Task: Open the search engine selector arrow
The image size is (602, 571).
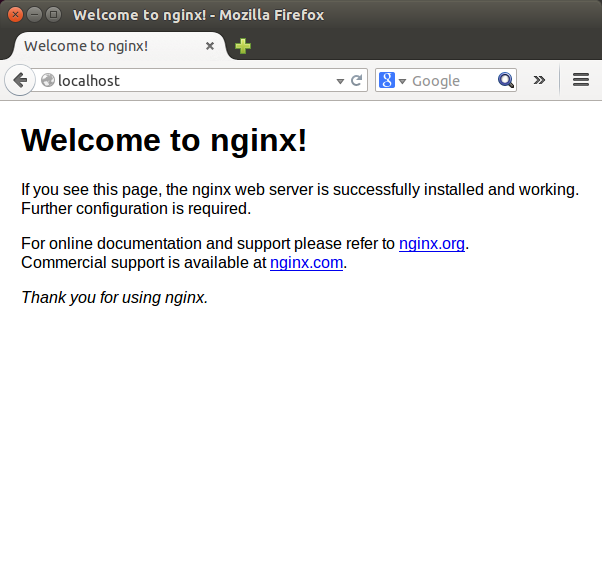Action: [x=402, y=81]
